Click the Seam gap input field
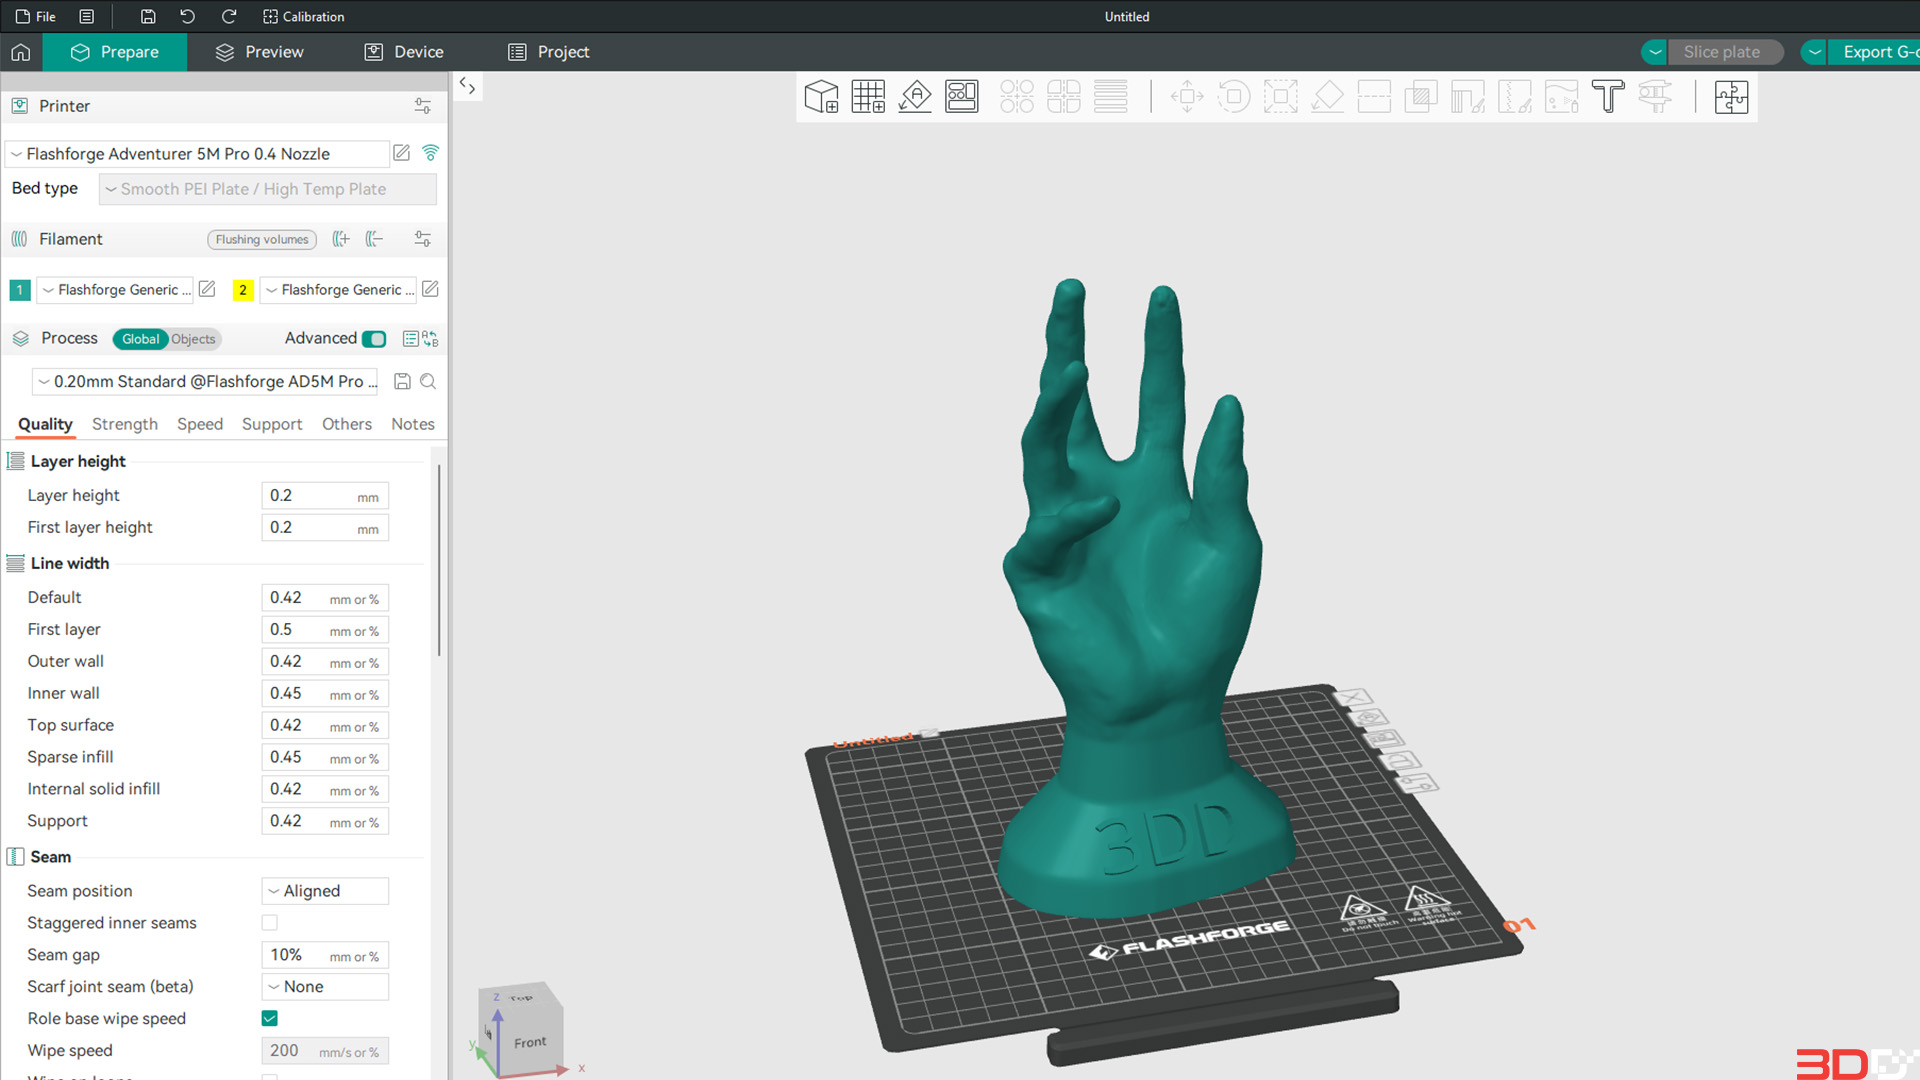1920x1080 pixels. click(x=325, y=955)
